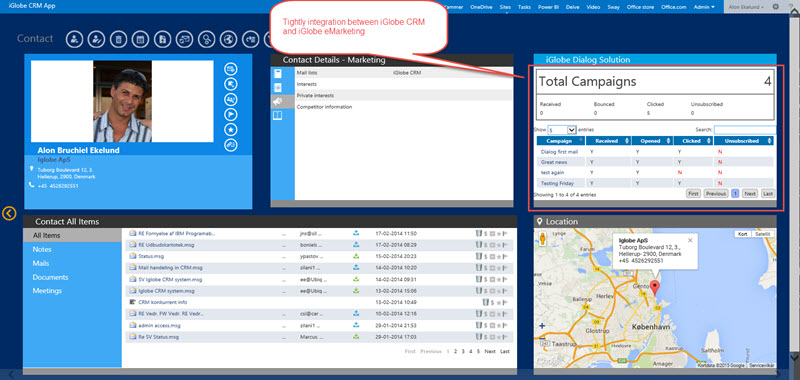Select the open book icon in Contact Details

click(x=278, y=116)
